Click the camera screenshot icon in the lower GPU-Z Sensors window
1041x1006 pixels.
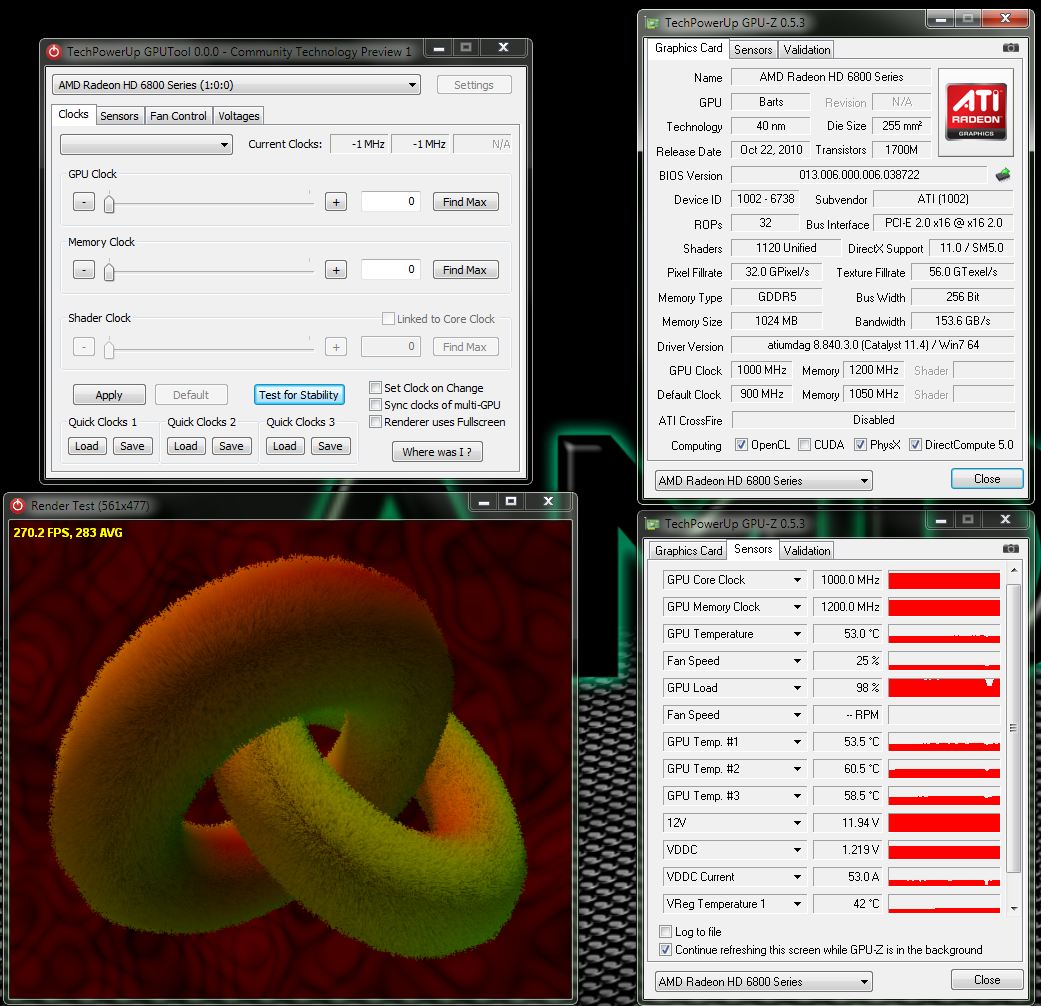tap(1010, 548)
